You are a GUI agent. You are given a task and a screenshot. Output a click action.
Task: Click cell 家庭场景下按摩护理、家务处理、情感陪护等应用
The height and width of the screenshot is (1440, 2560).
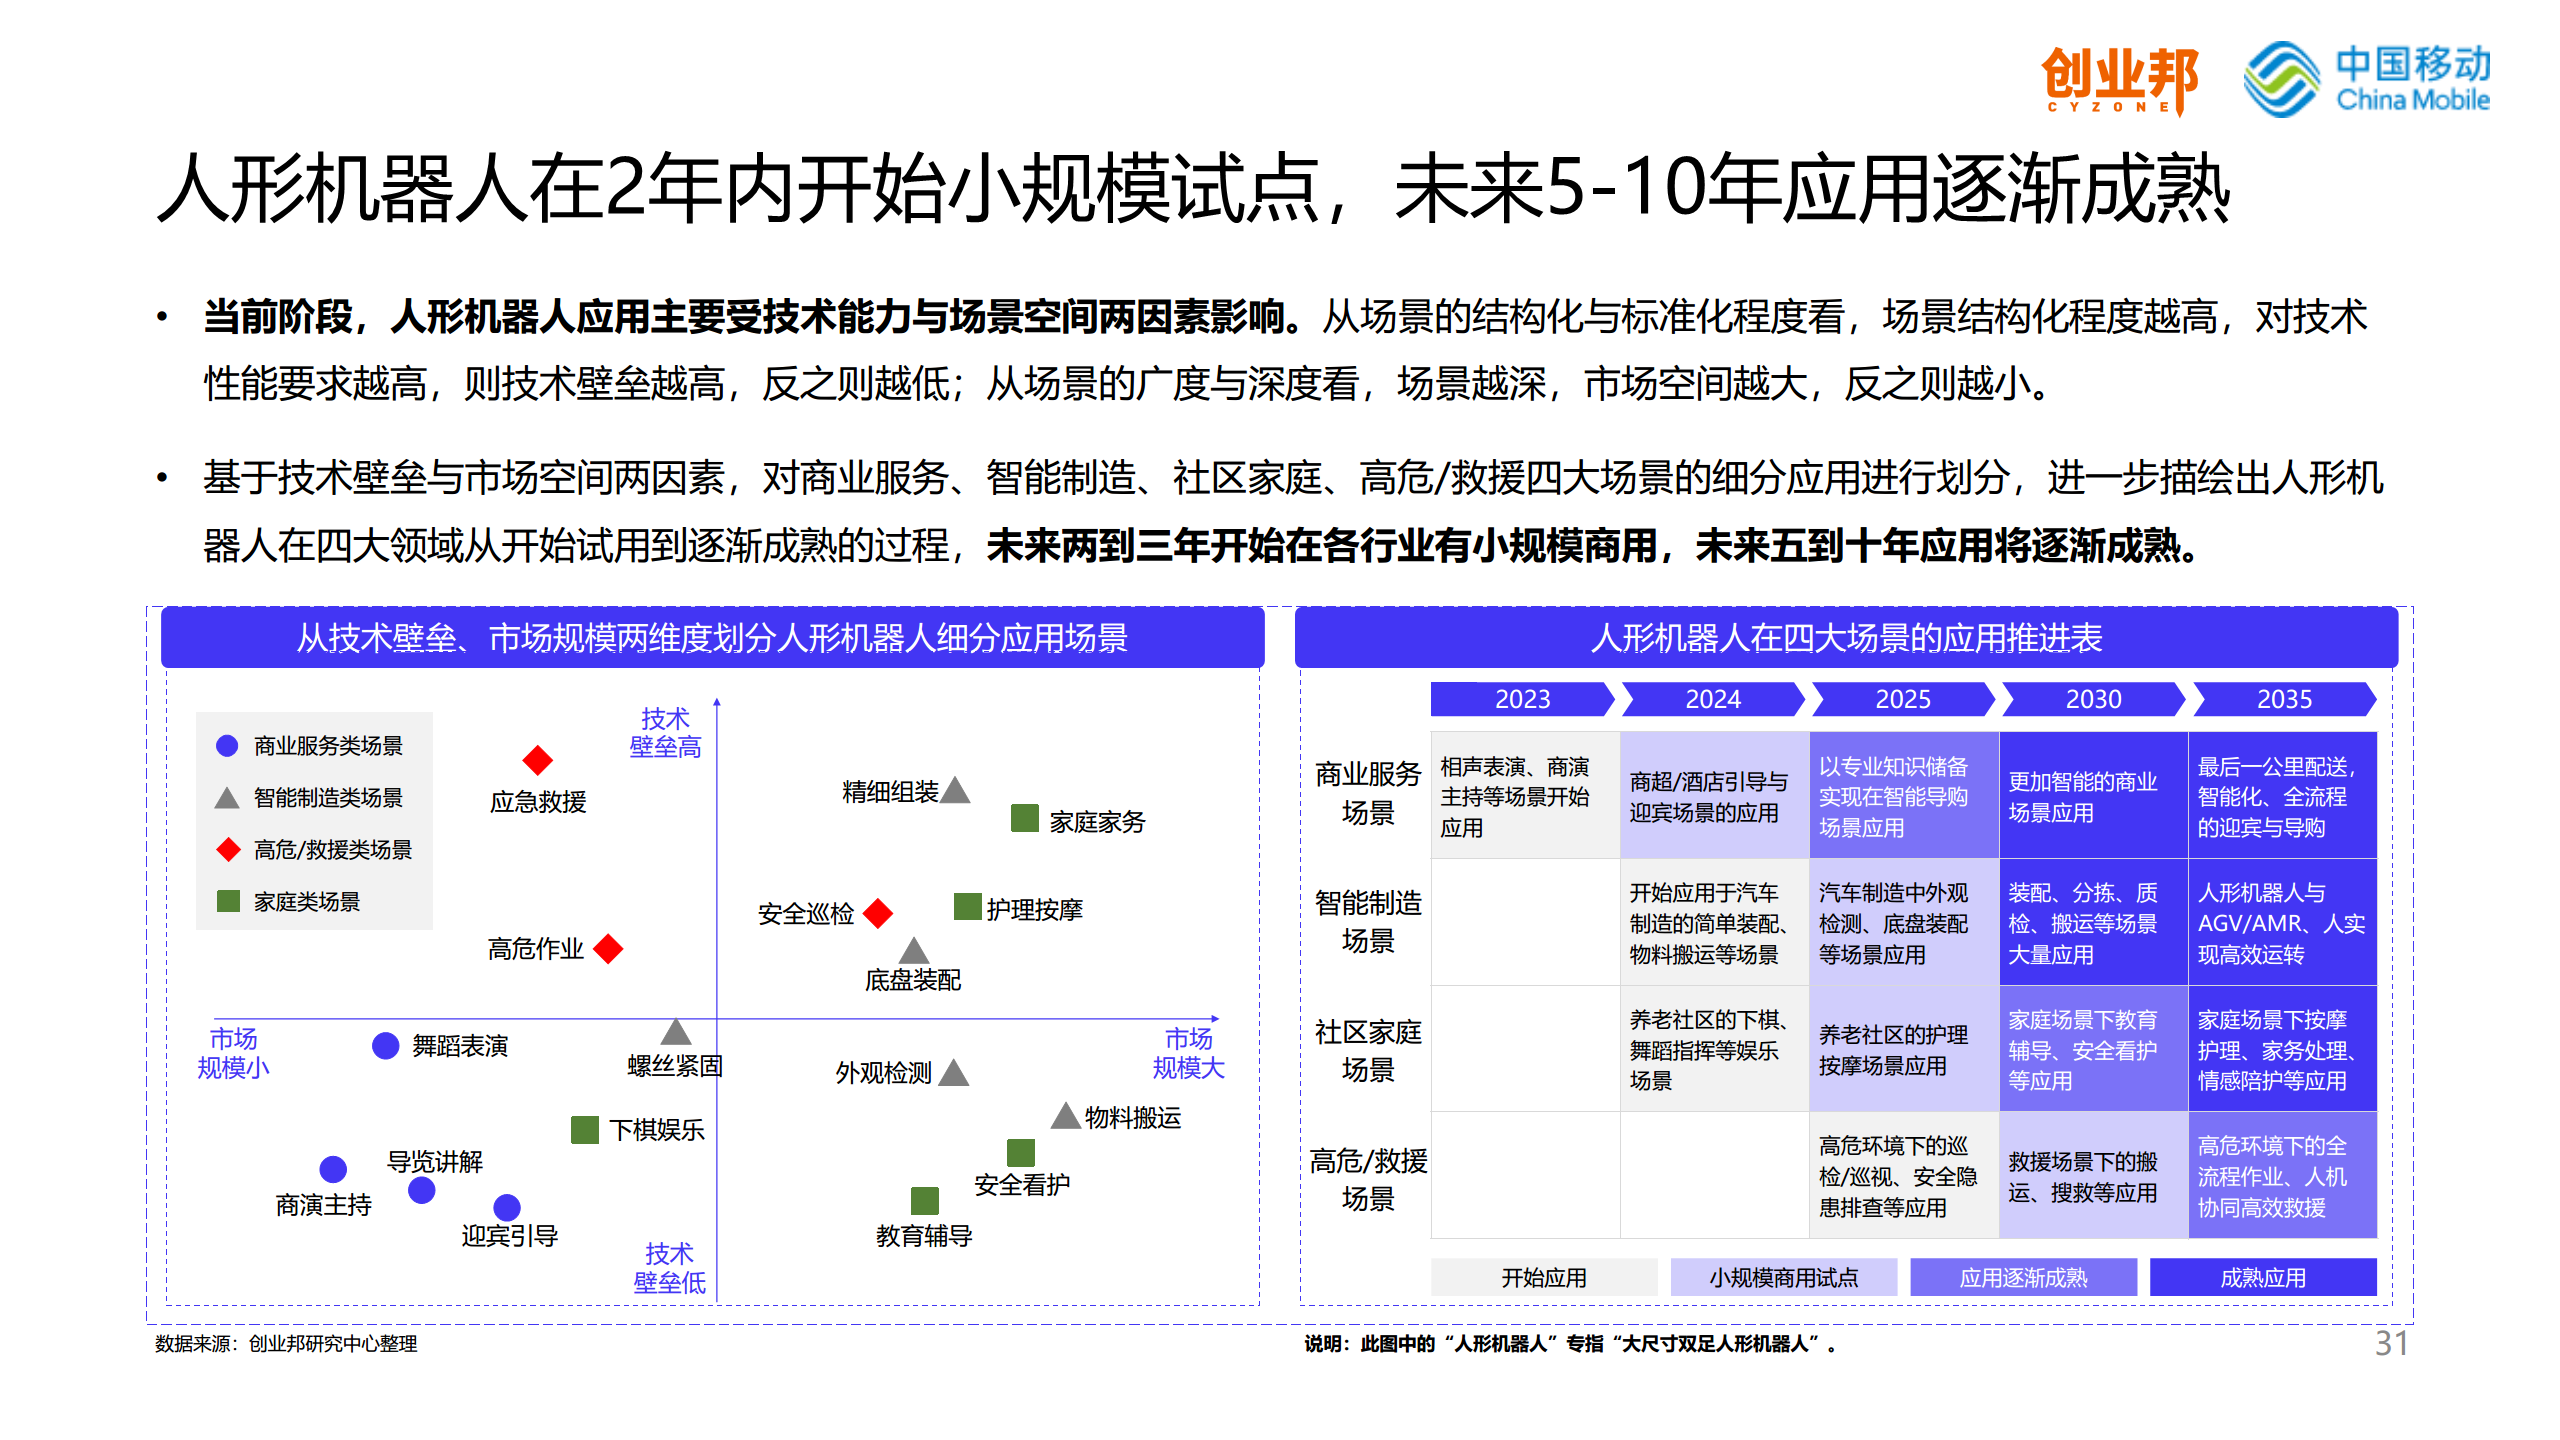coord(2283,1049)
